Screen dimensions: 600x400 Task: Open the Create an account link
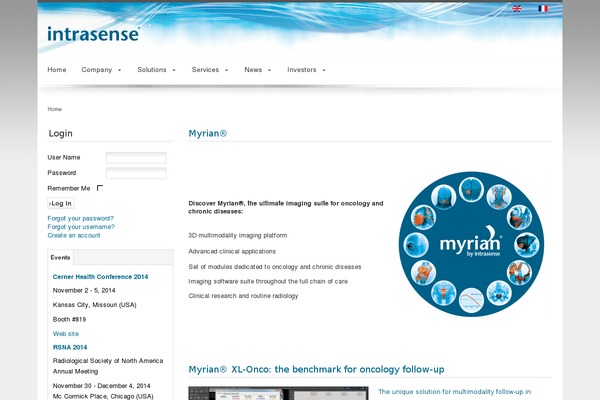coord(74,235)
